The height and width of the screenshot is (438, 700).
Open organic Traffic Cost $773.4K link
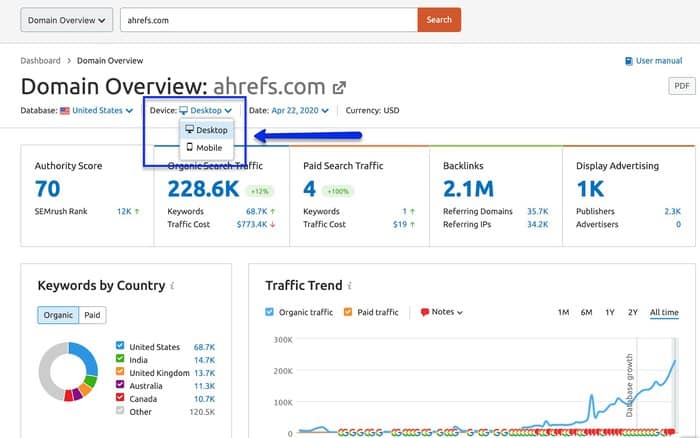(x=252, y=225)
